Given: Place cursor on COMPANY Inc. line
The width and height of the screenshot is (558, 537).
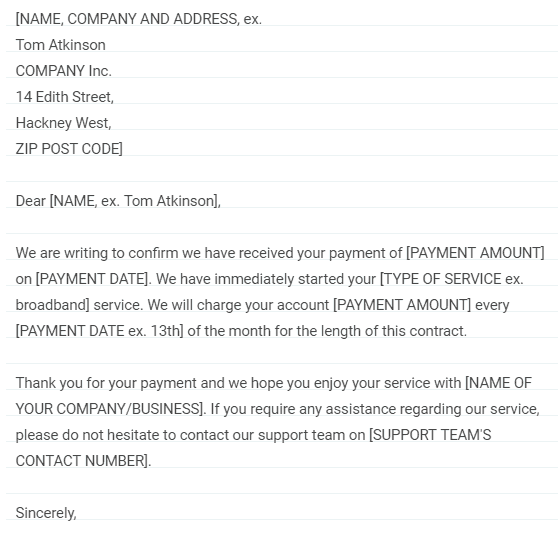Looking at the screenshot, I should click(64, 71).
